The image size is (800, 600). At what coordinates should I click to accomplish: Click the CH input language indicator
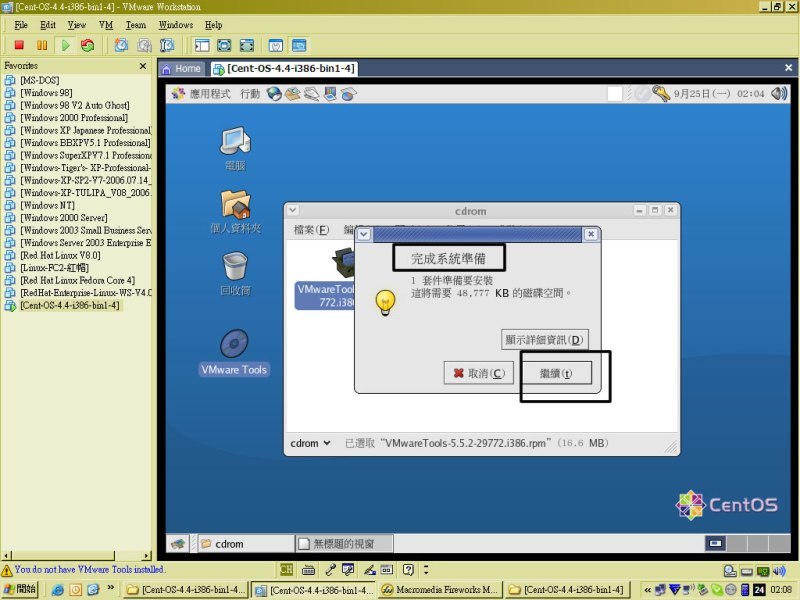(x=286, y=570)
